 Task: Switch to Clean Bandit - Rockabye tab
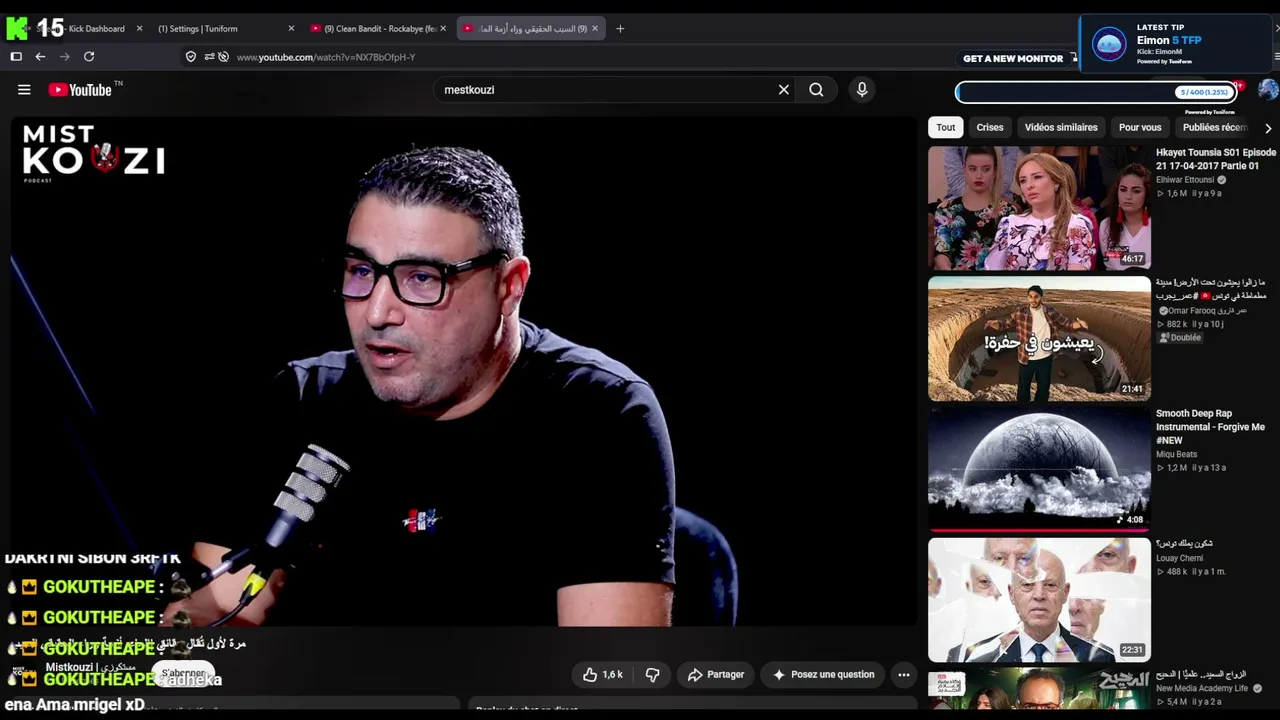point(378,29)
